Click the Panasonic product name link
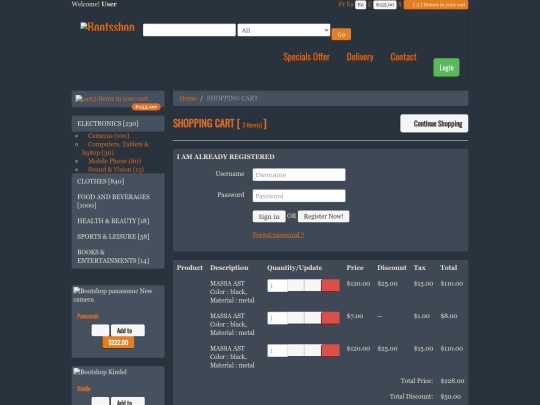The height and width of the screenshot is (405, 540). point(88,316)
